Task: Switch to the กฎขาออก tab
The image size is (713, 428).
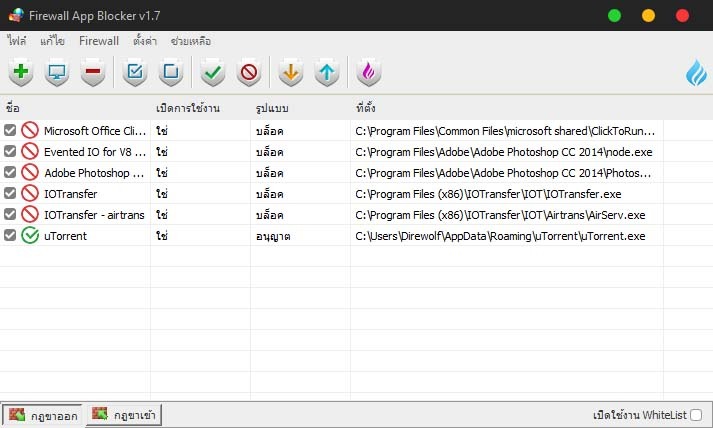Action: click(x=43, y=415)
